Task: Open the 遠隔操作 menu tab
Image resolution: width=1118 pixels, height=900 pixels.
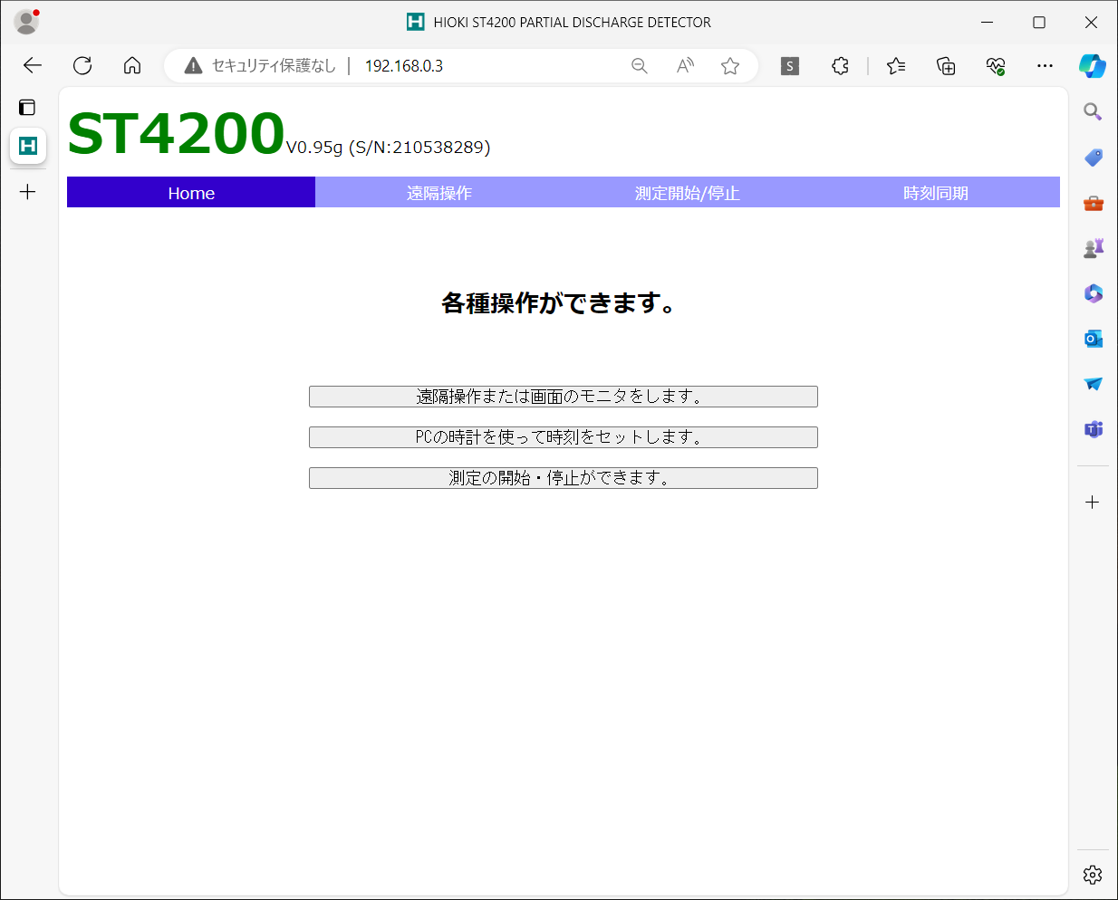Action: 439,193
